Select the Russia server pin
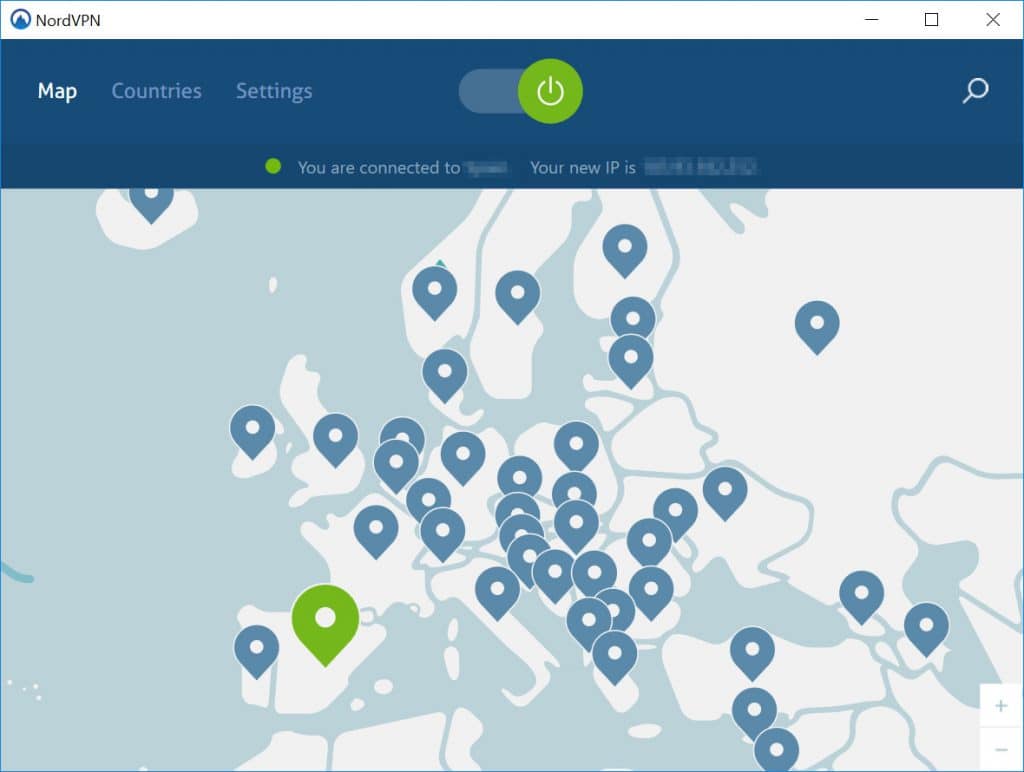Screen dimensions: 1024x772 [x=816, y=322]
